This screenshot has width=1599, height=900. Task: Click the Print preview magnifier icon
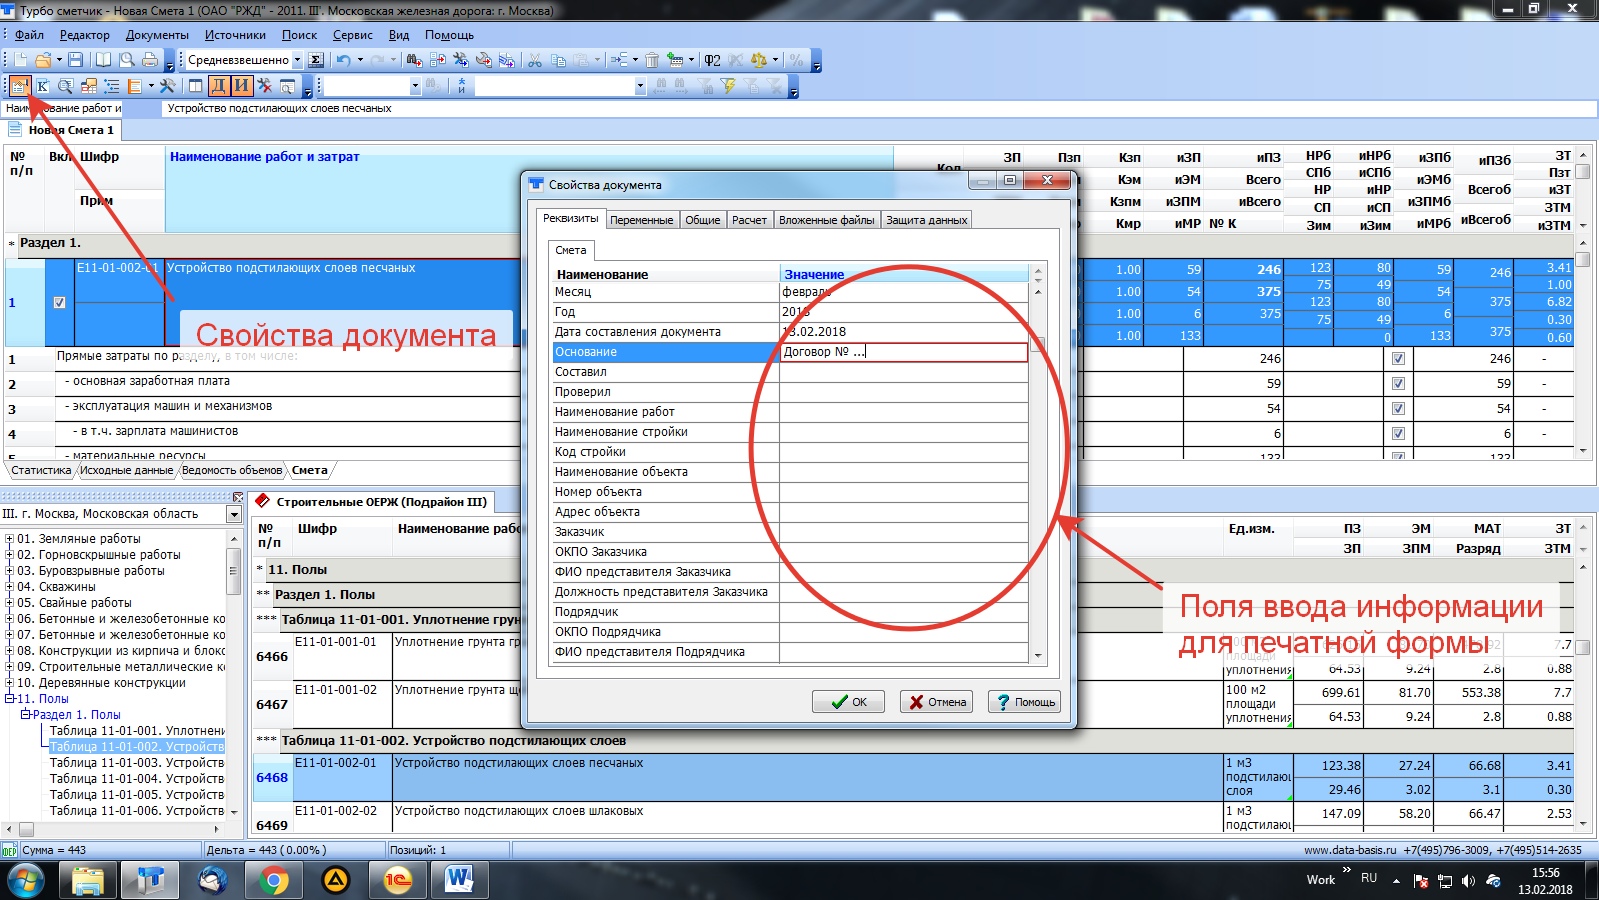tap(127, 60)
